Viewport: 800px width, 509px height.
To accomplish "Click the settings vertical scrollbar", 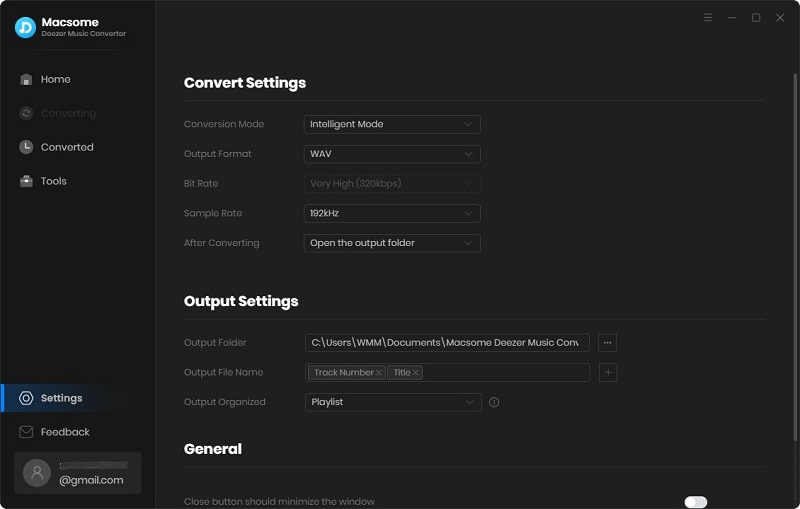I will (x=795, y=258).
